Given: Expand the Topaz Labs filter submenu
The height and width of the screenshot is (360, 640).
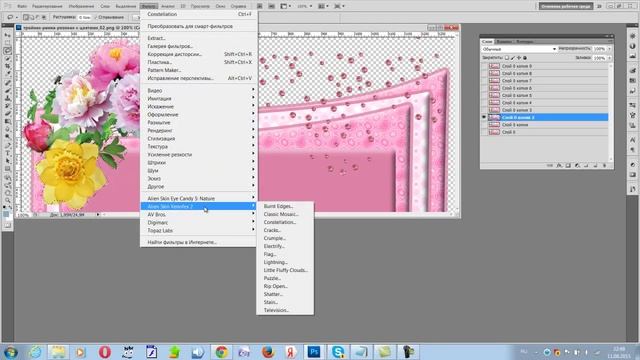Looking at the screenshot, I should point(199,231).
